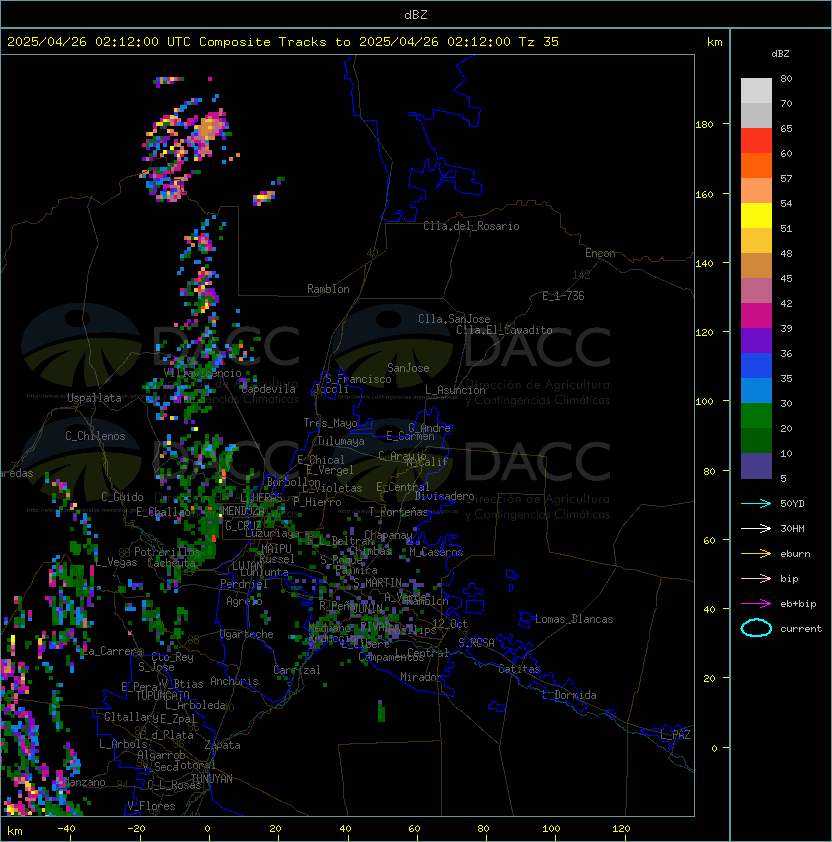Click the 'L_Asuncion' place label

455,390
